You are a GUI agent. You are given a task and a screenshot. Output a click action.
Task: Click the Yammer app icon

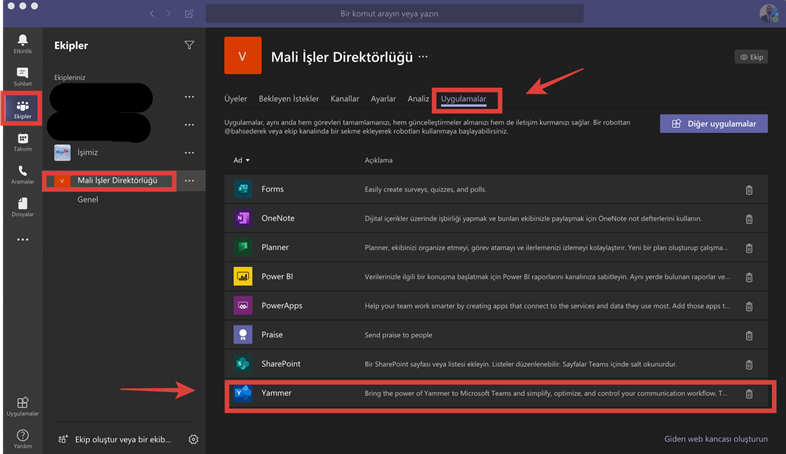tap(243, 393)
